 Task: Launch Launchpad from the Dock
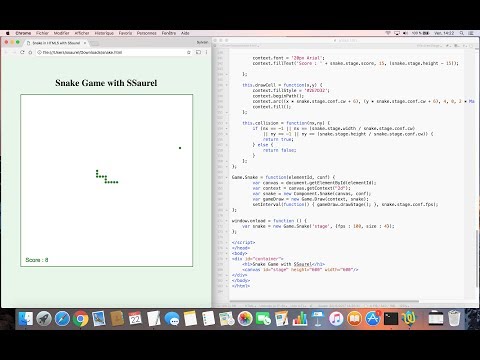[44, 319]
